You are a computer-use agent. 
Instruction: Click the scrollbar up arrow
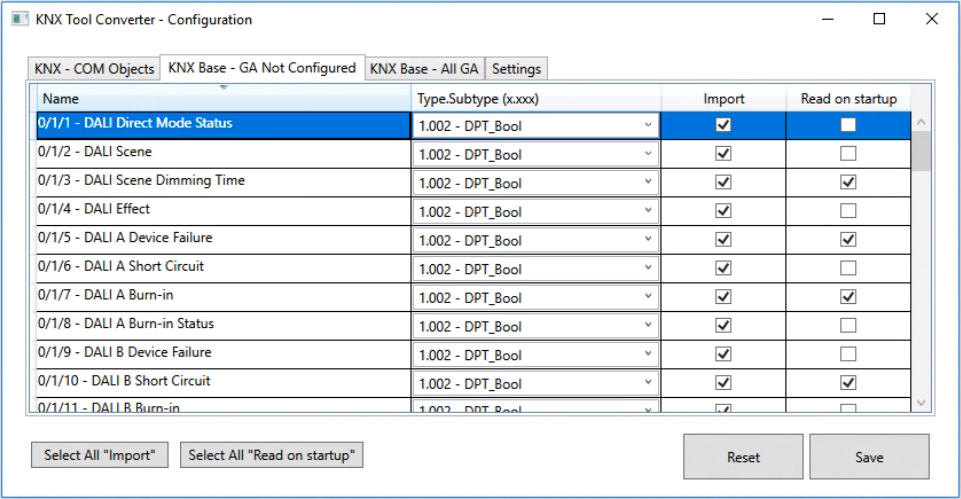point(921,123)
